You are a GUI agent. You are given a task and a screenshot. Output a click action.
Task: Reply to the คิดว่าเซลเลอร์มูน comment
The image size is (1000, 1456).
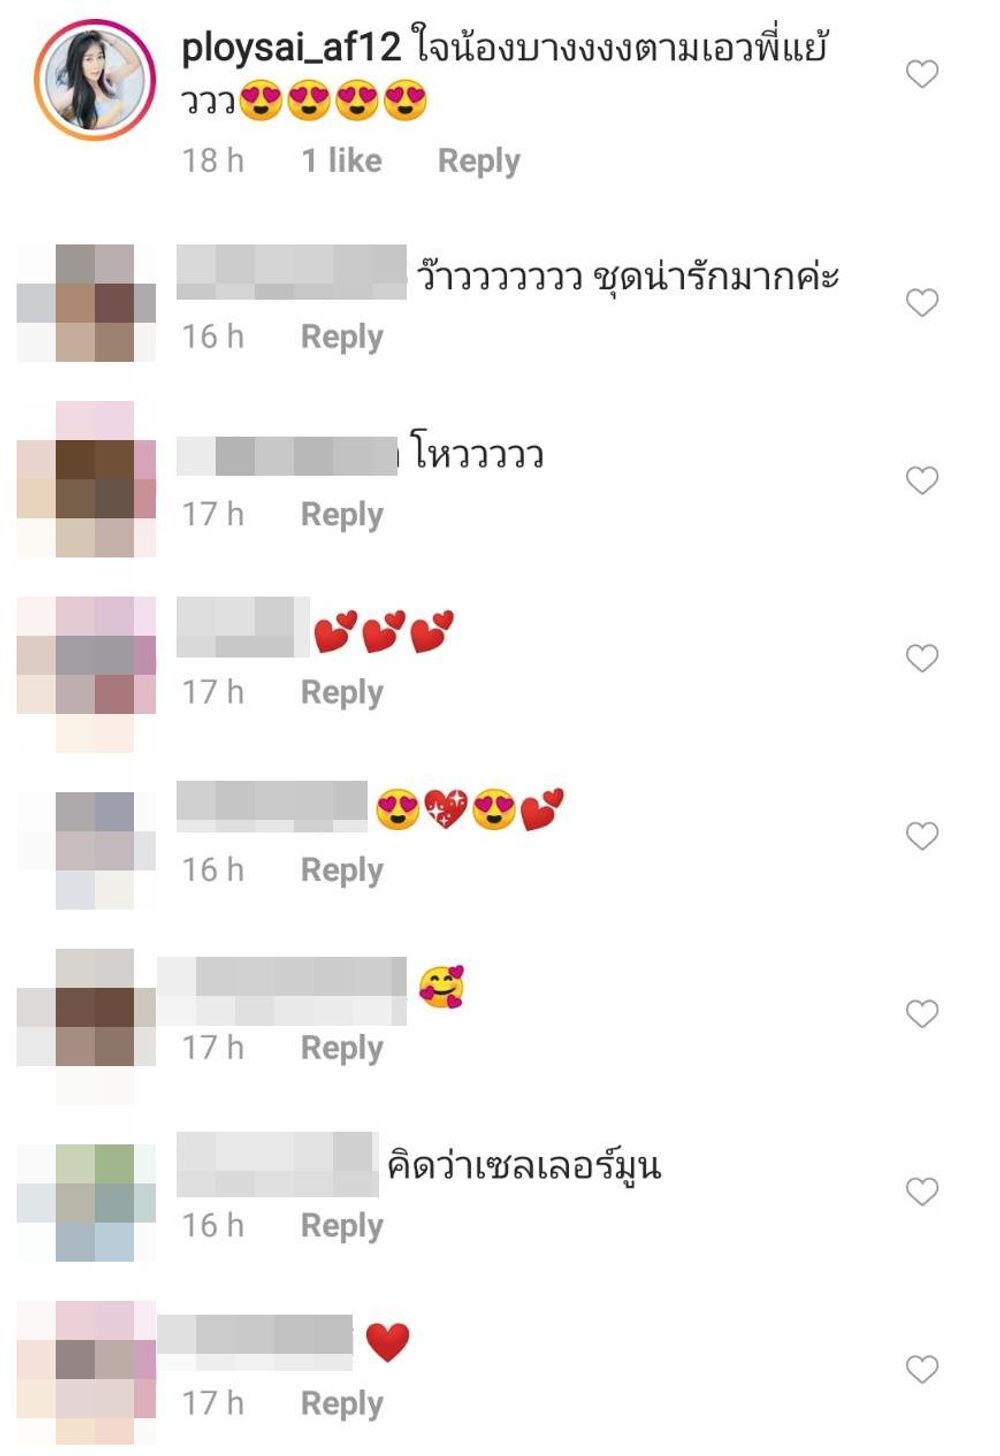(x=342, y=1226)
